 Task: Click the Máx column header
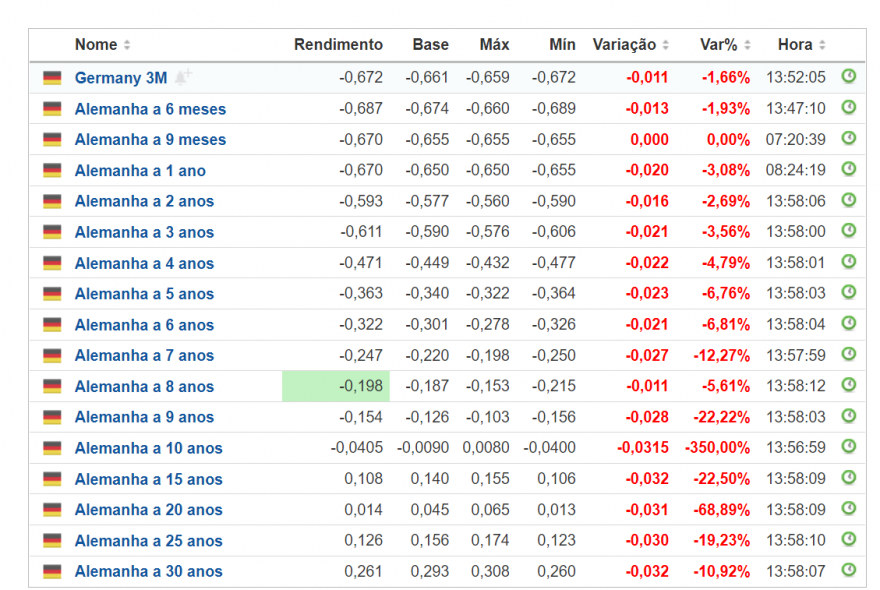494,45
